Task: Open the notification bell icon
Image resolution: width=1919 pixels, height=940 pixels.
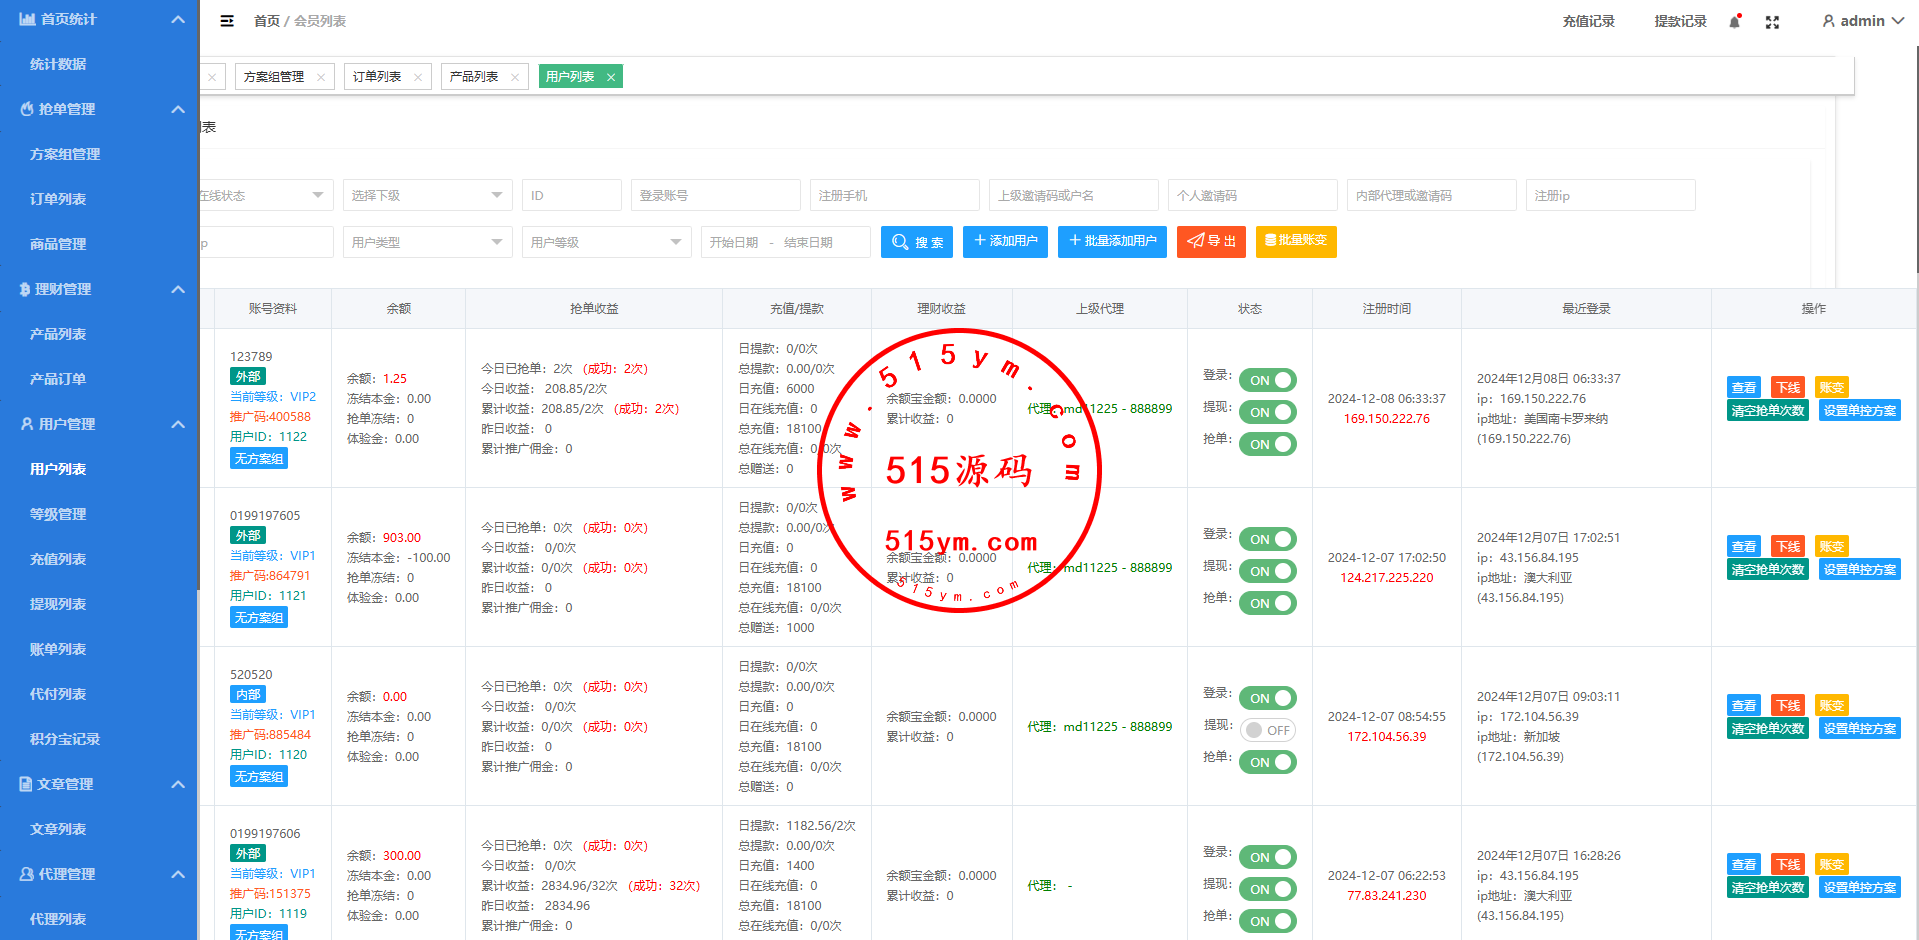Action: tap(1734, 22)
